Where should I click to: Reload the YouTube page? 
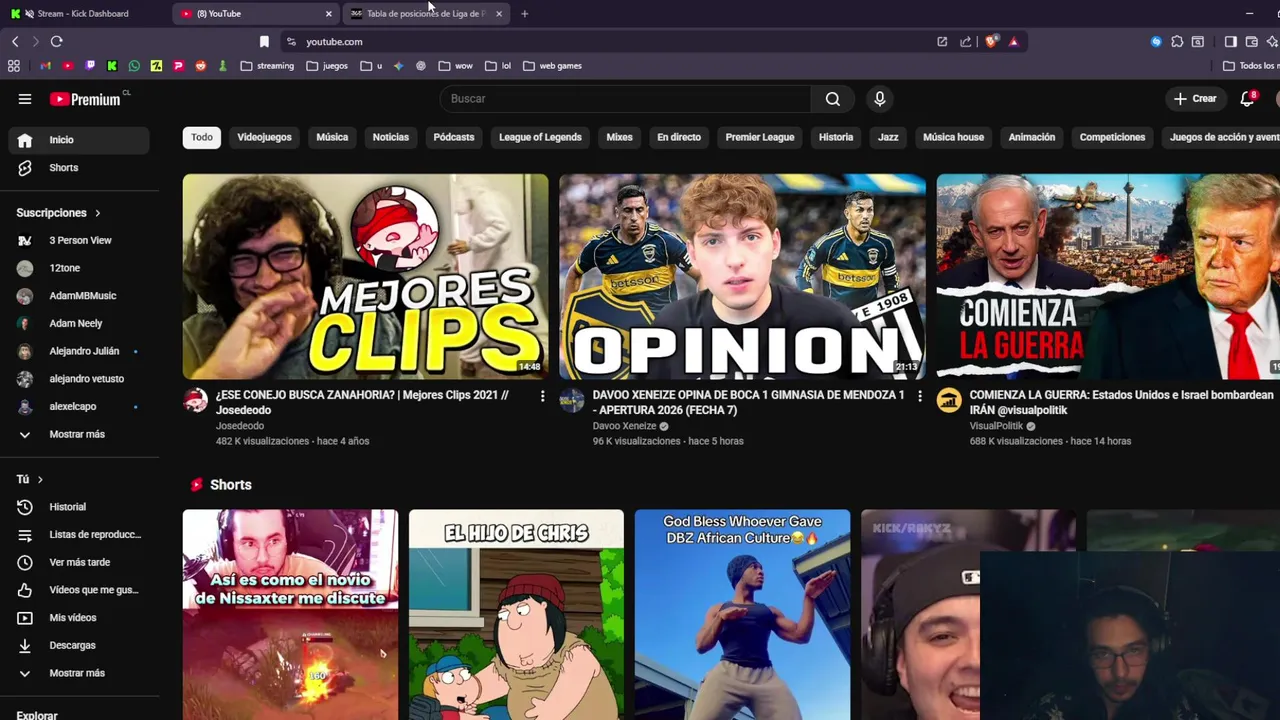tap(56, 42)
